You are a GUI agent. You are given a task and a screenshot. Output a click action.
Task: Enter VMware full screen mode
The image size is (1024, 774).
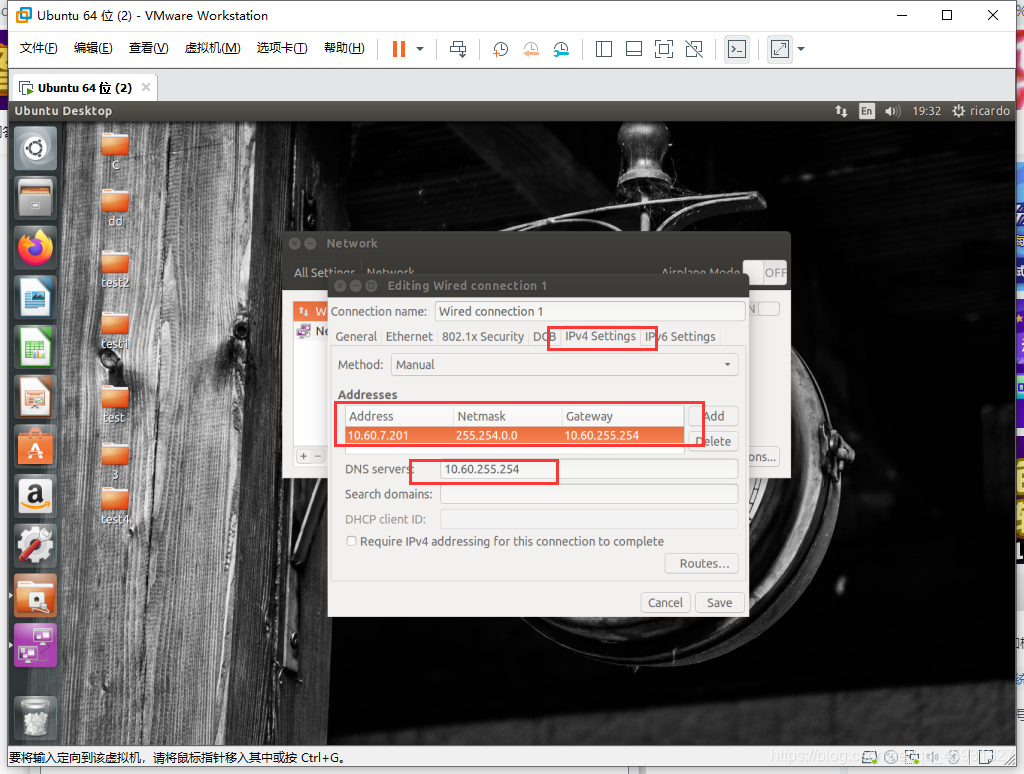tap(664, 49)
